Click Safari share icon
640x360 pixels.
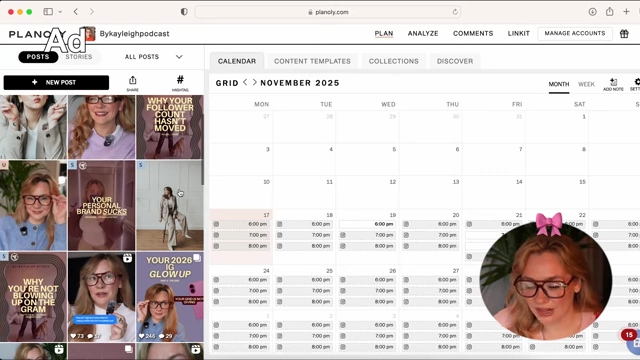click(x=609, y=12)
